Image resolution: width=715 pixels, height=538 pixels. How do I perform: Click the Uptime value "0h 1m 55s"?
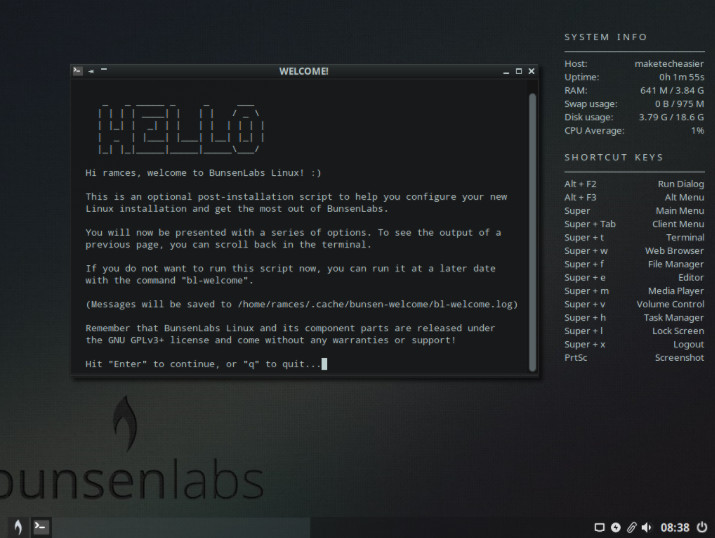pyautogui.click(x=681, y=77)
